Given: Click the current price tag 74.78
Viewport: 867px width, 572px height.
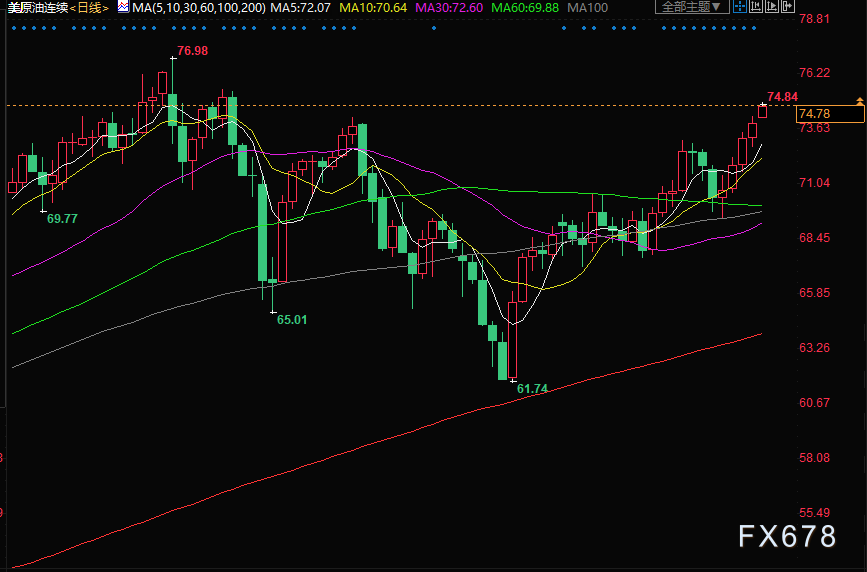Looking at the screenshot, I should coord(816,114).
